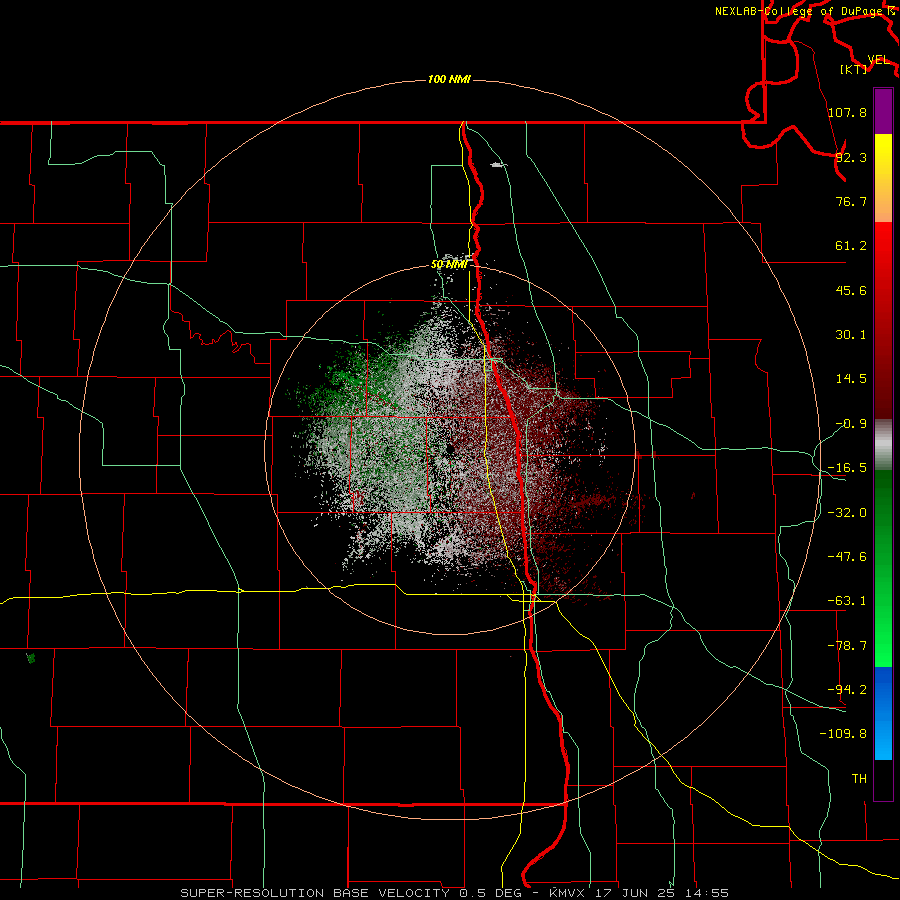The image size is (900, 900).
Task: Click the VEL product label
Action: click(x=878, y=60)
